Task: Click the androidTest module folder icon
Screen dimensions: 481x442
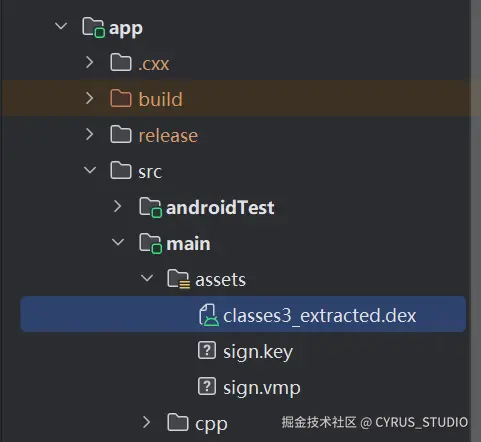Action: 150,207
